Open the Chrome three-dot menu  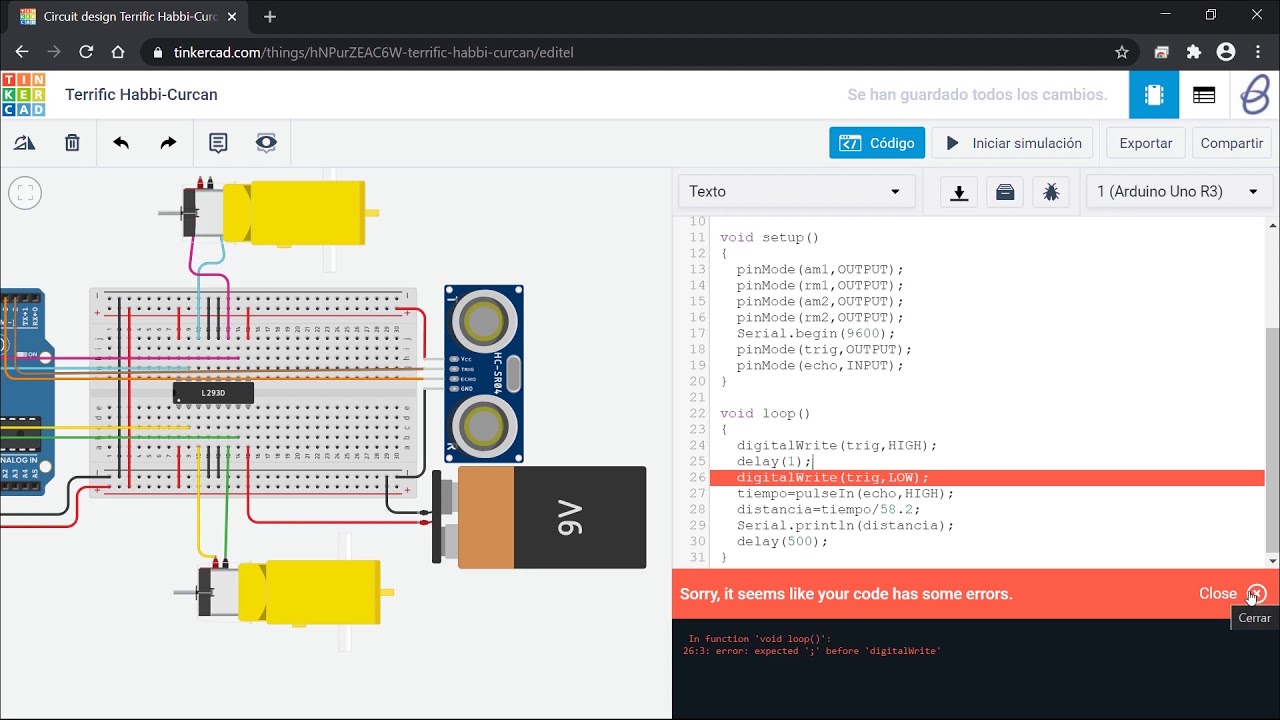tap(1258, 52)
